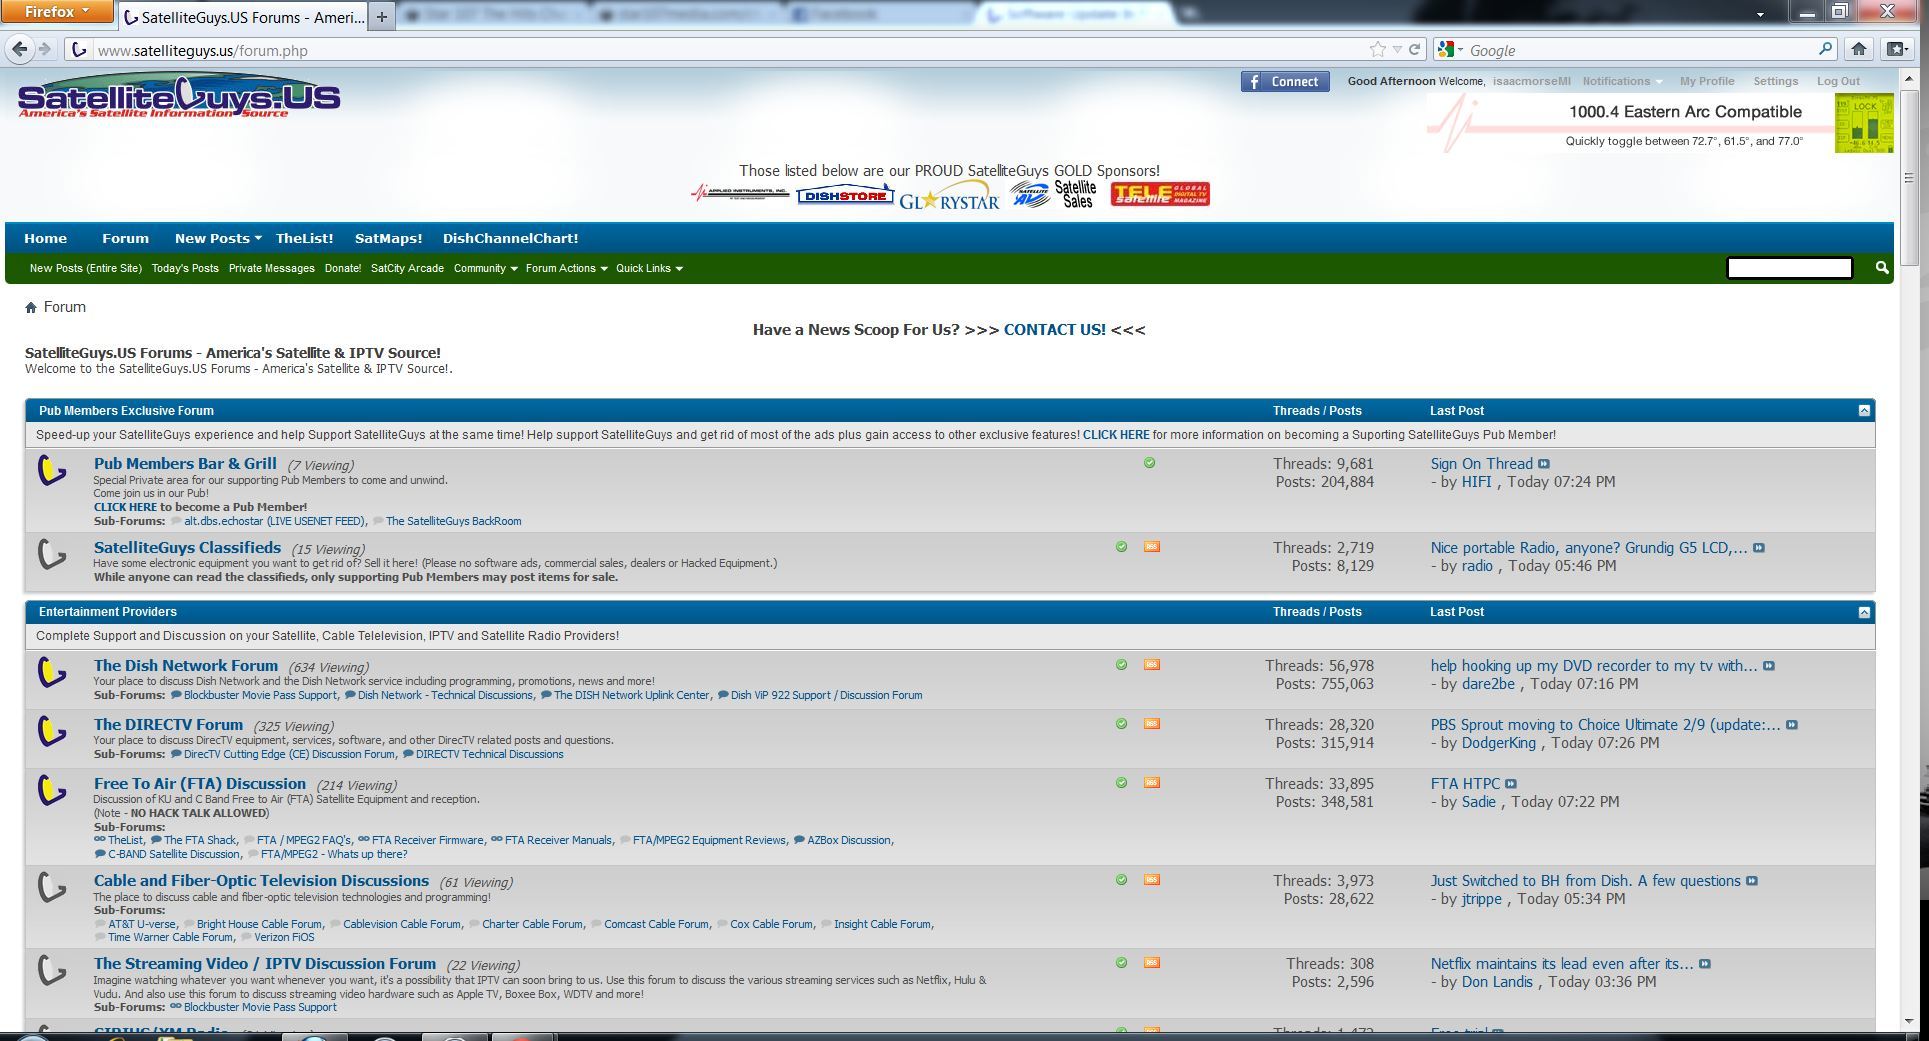Open the Home navigation tab
1929x1041 pixels.
pyautogui.click(x=45, y=238)
